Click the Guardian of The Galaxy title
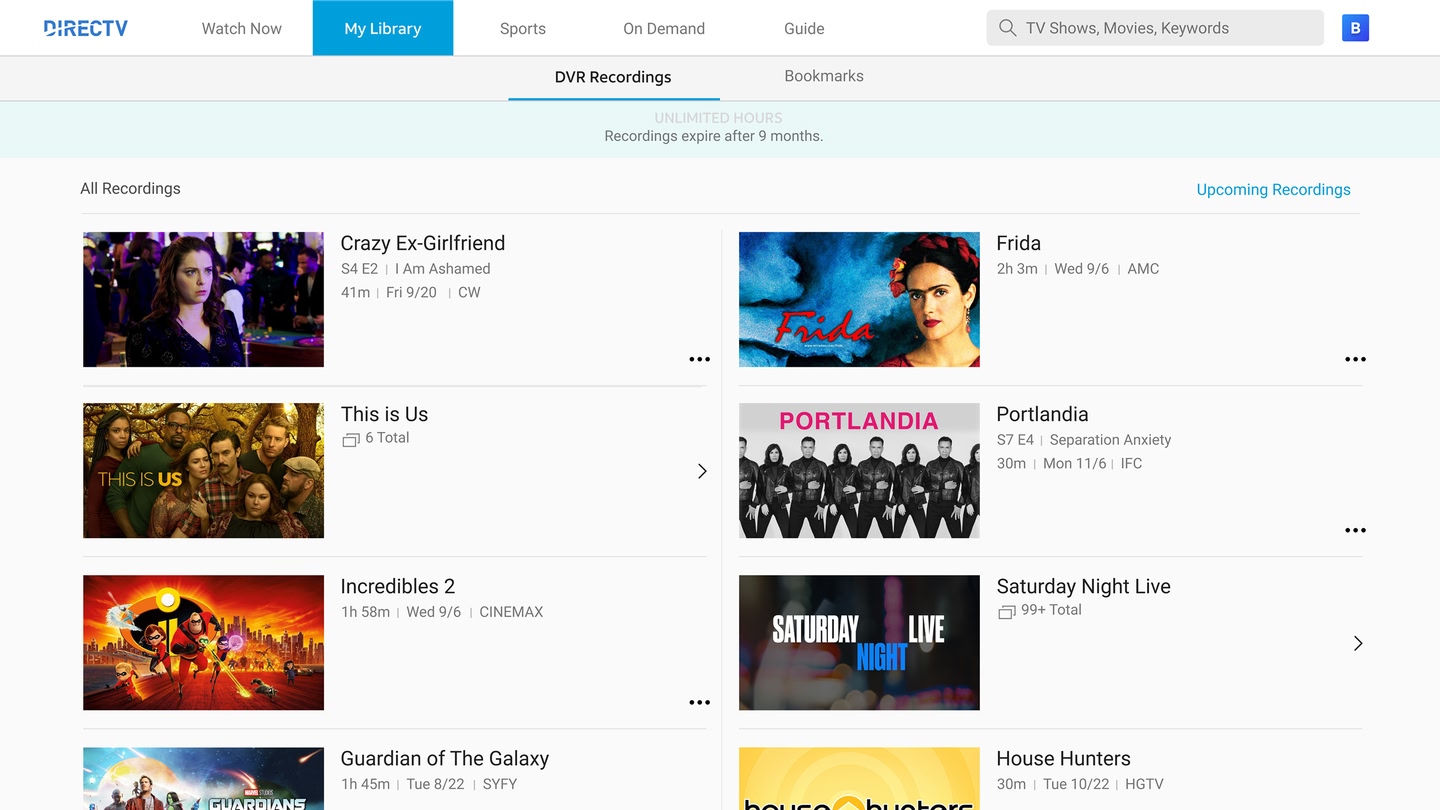 (x=445, y=758)
